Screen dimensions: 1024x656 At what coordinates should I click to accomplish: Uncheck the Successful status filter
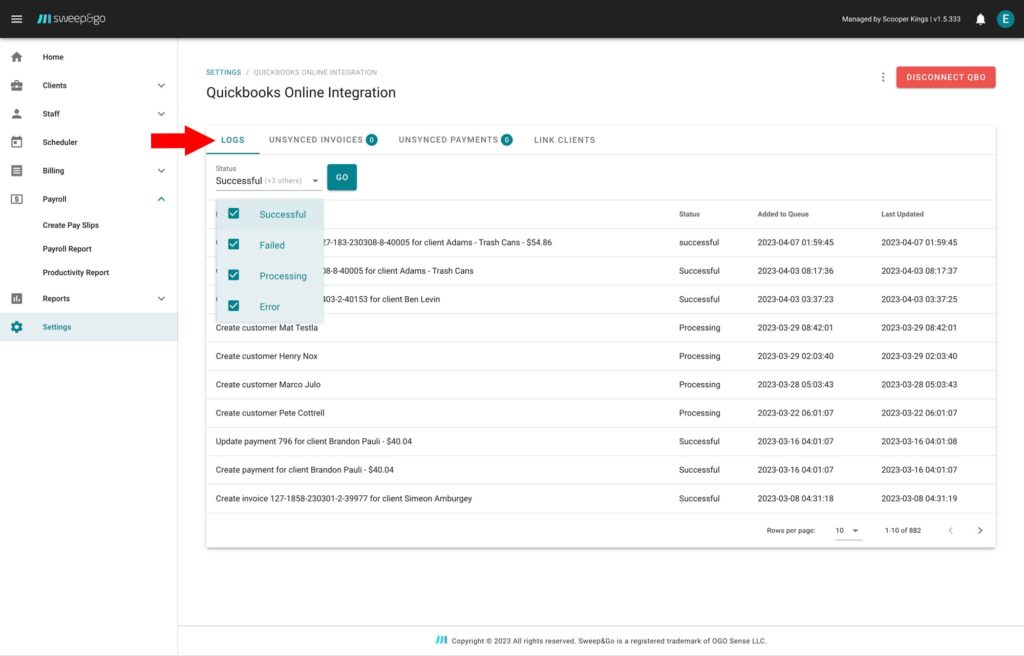(233, 214)
